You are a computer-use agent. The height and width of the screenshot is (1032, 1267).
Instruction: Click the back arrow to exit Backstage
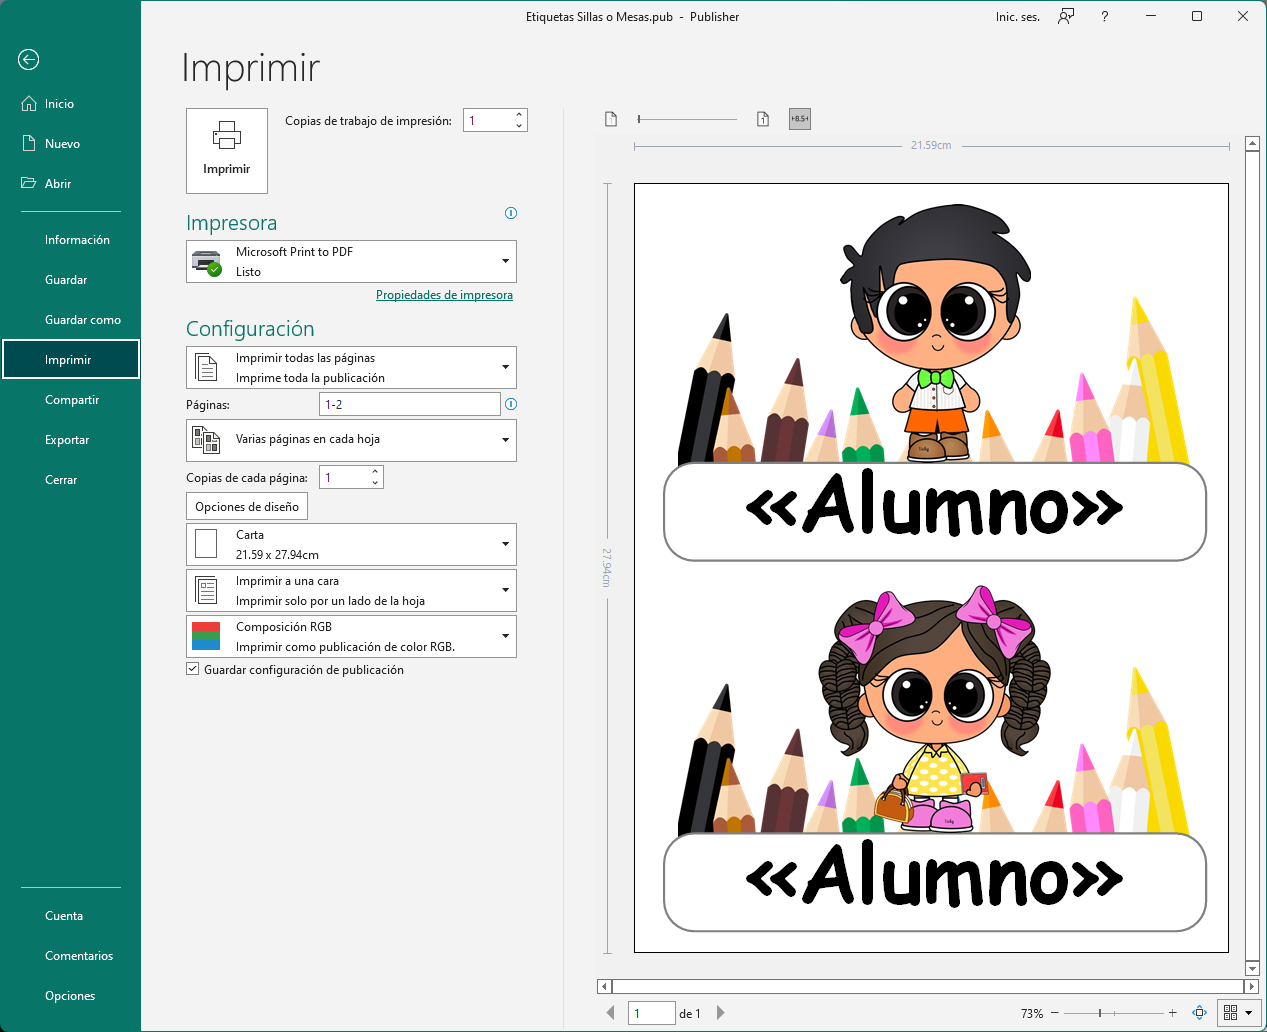[29, 60]
